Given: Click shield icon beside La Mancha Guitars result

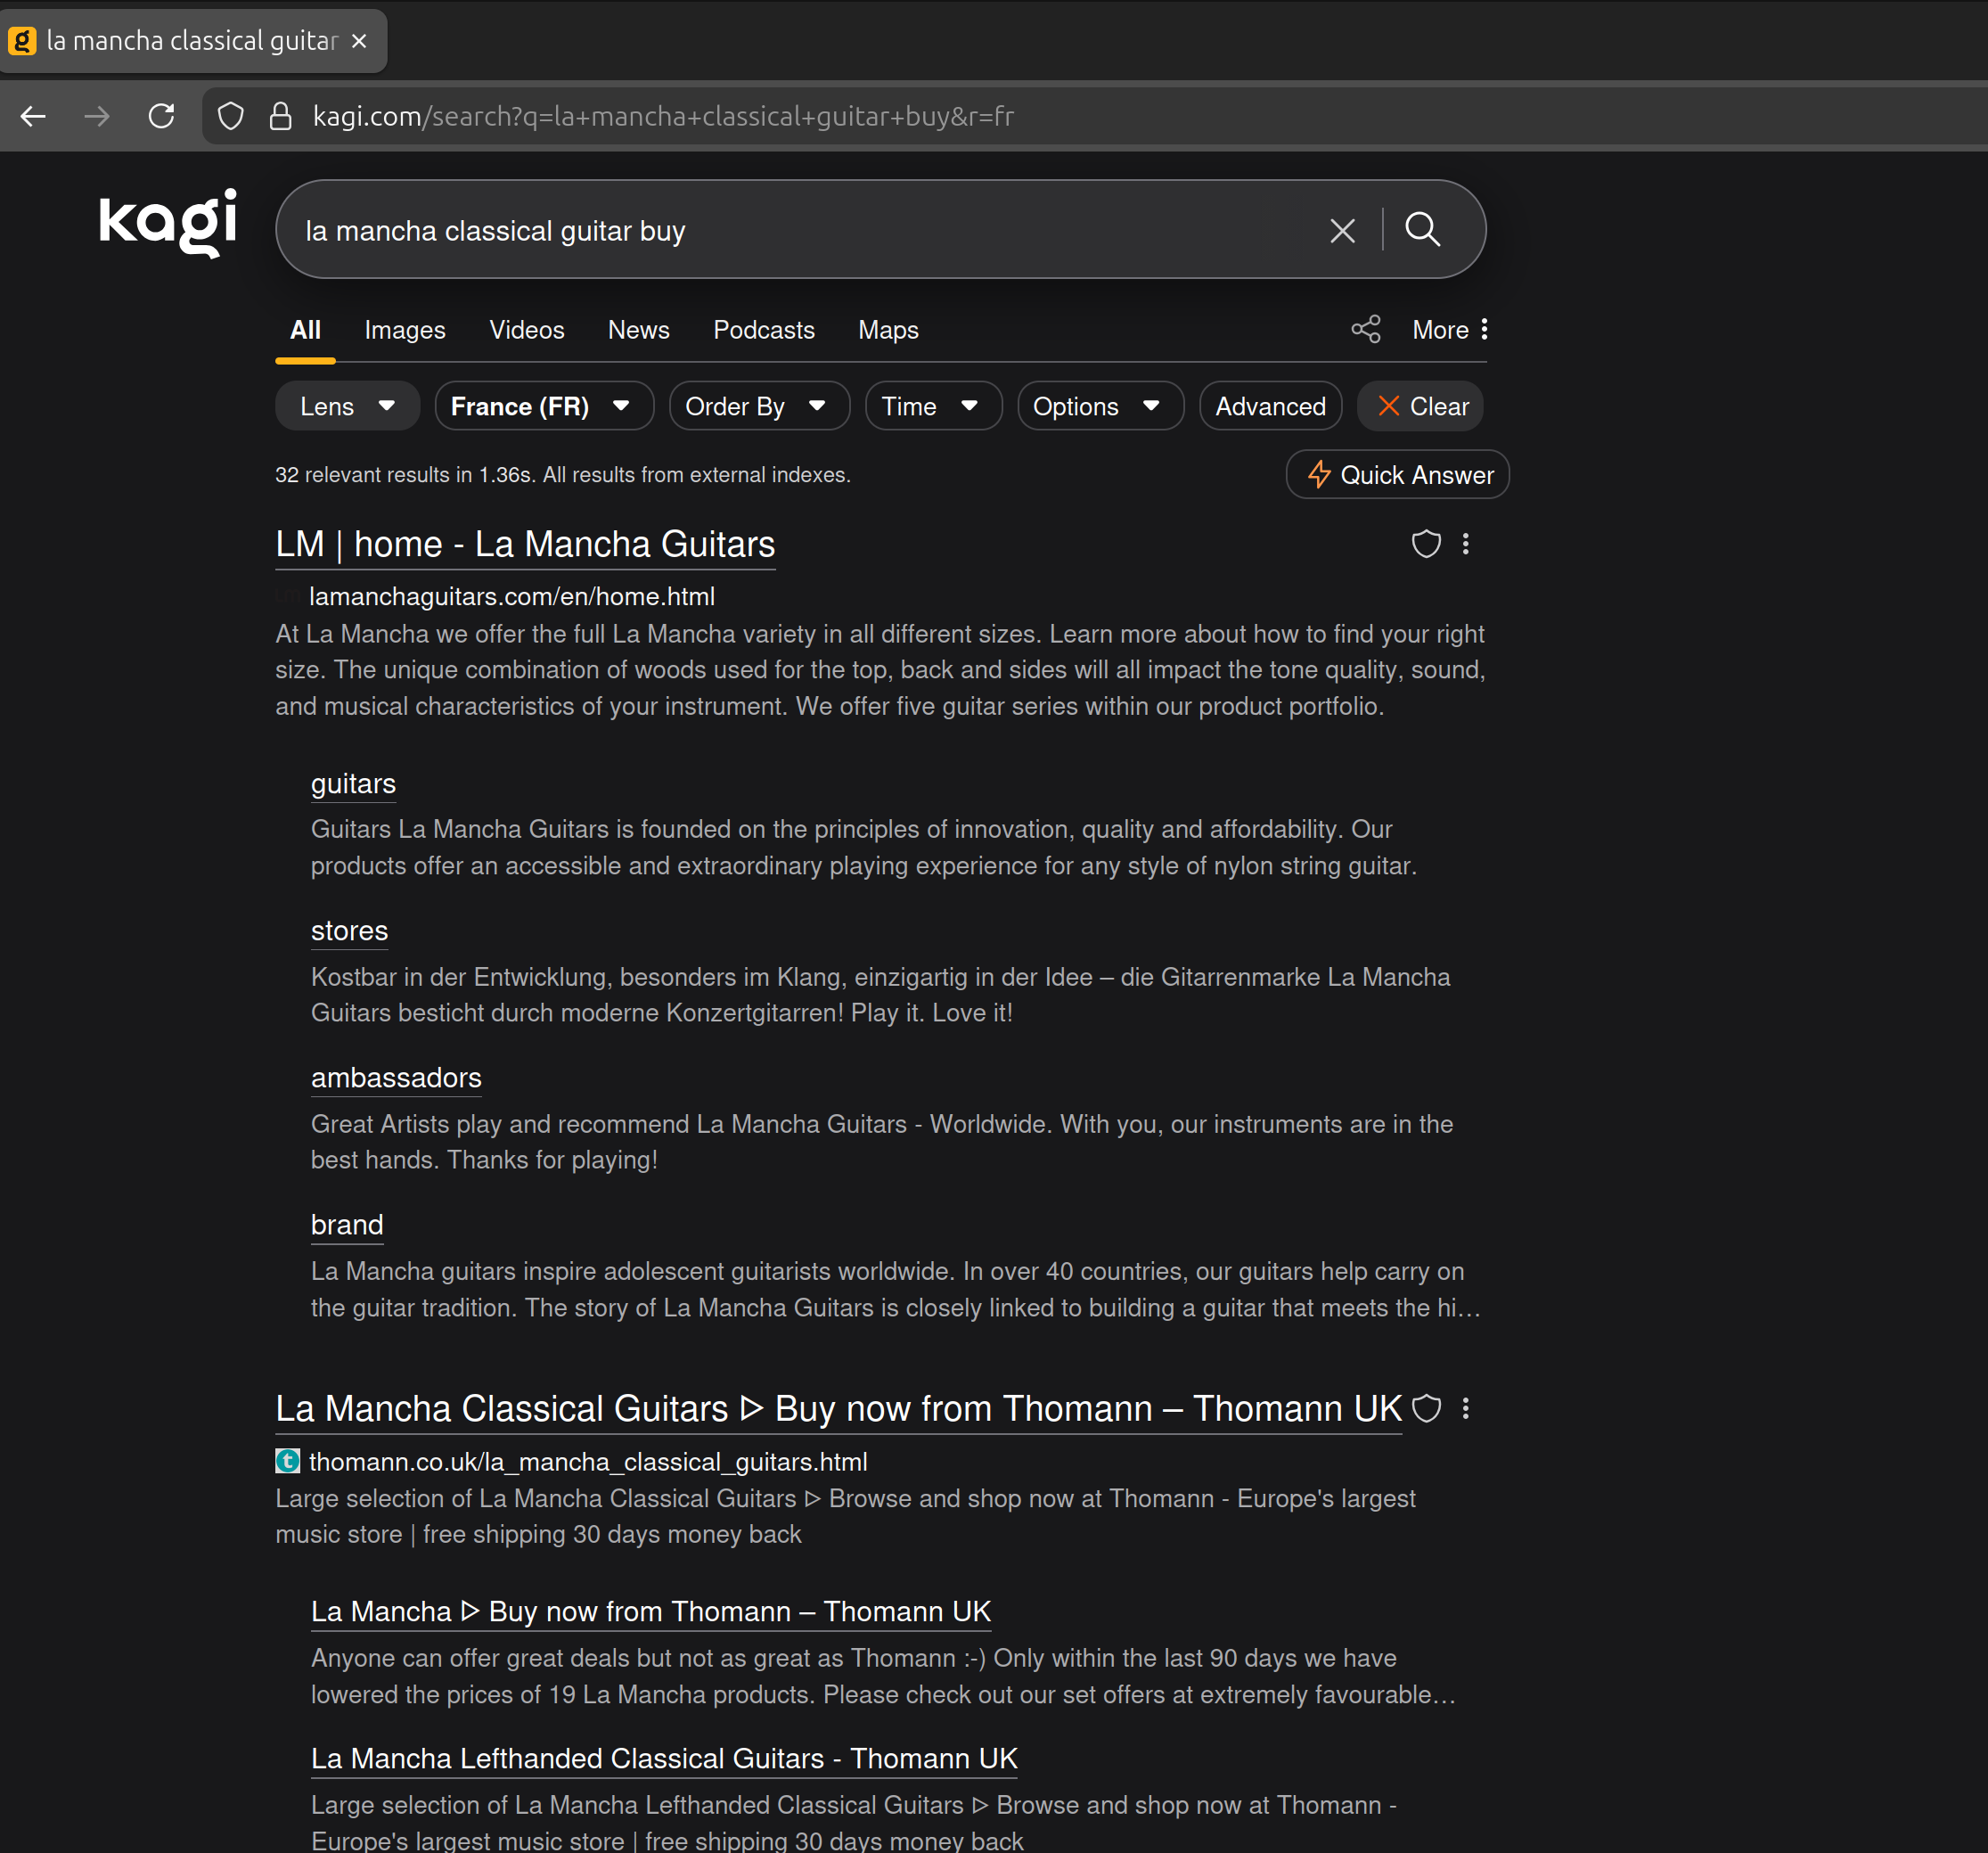Looking at the screenshot, I should click(x=1425, y=544).
